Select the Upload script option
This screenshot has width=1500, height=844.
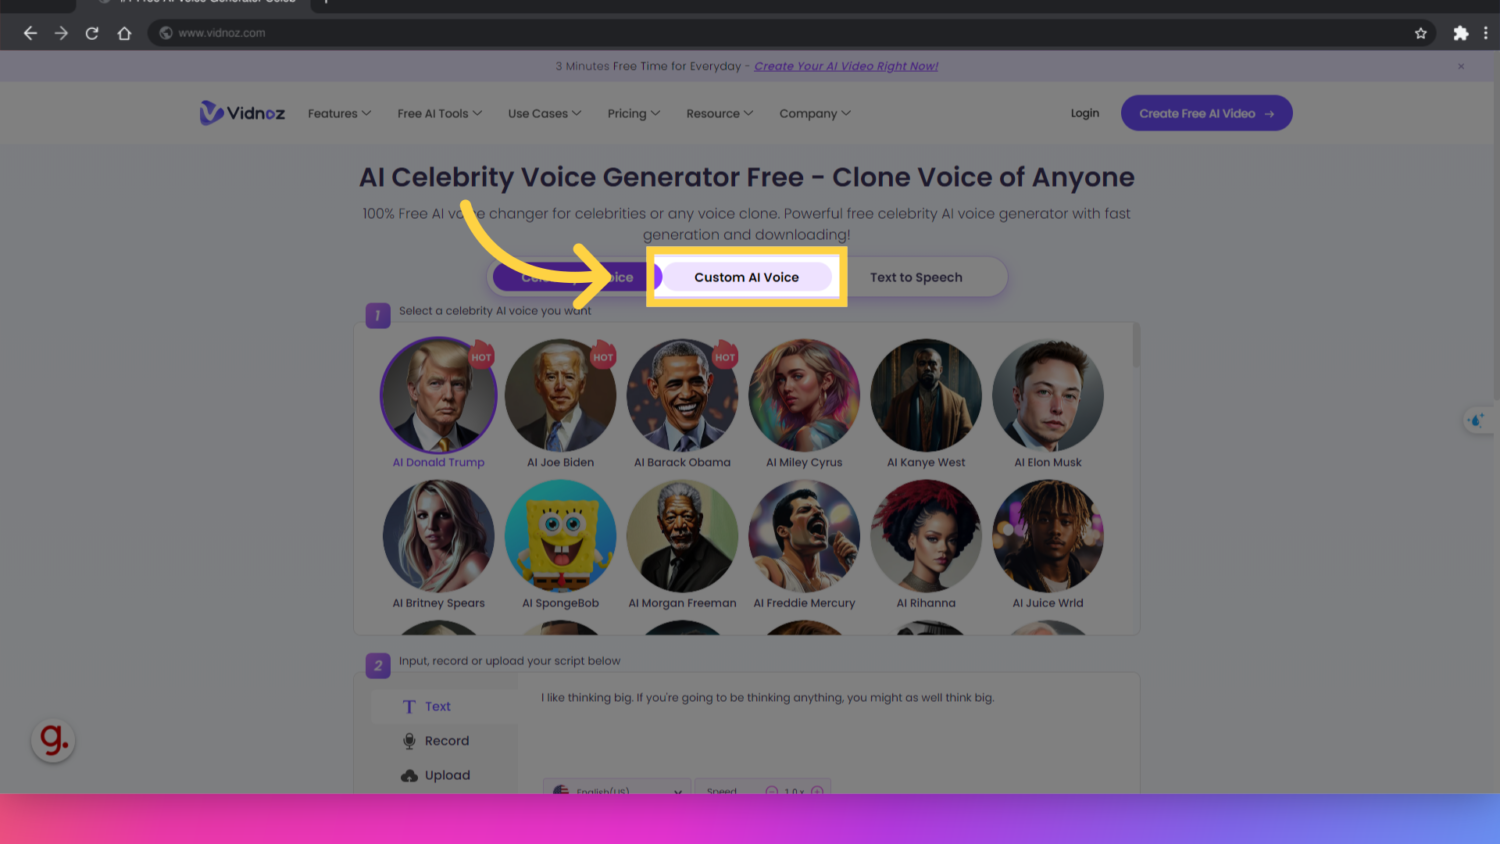point(438,774)
